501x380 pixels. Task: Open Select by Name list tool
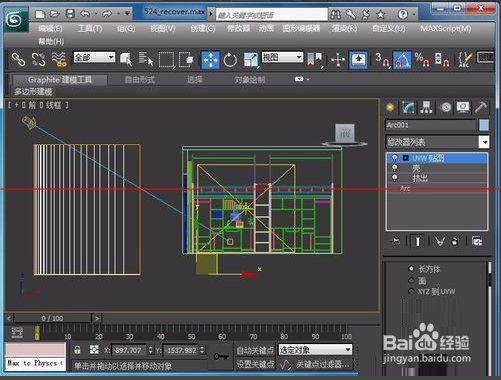pos(146,60)
